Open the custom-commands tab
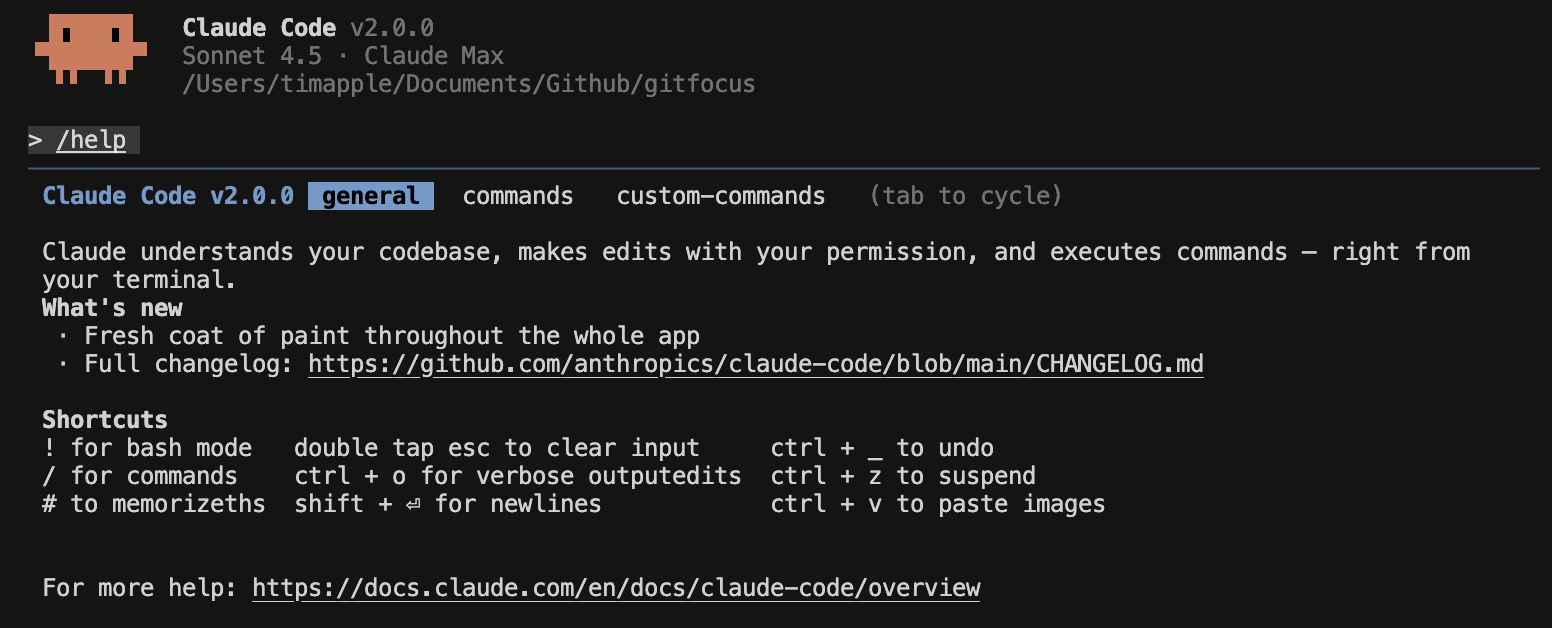This screenshot has width=1552, height=628. (721, 195)
